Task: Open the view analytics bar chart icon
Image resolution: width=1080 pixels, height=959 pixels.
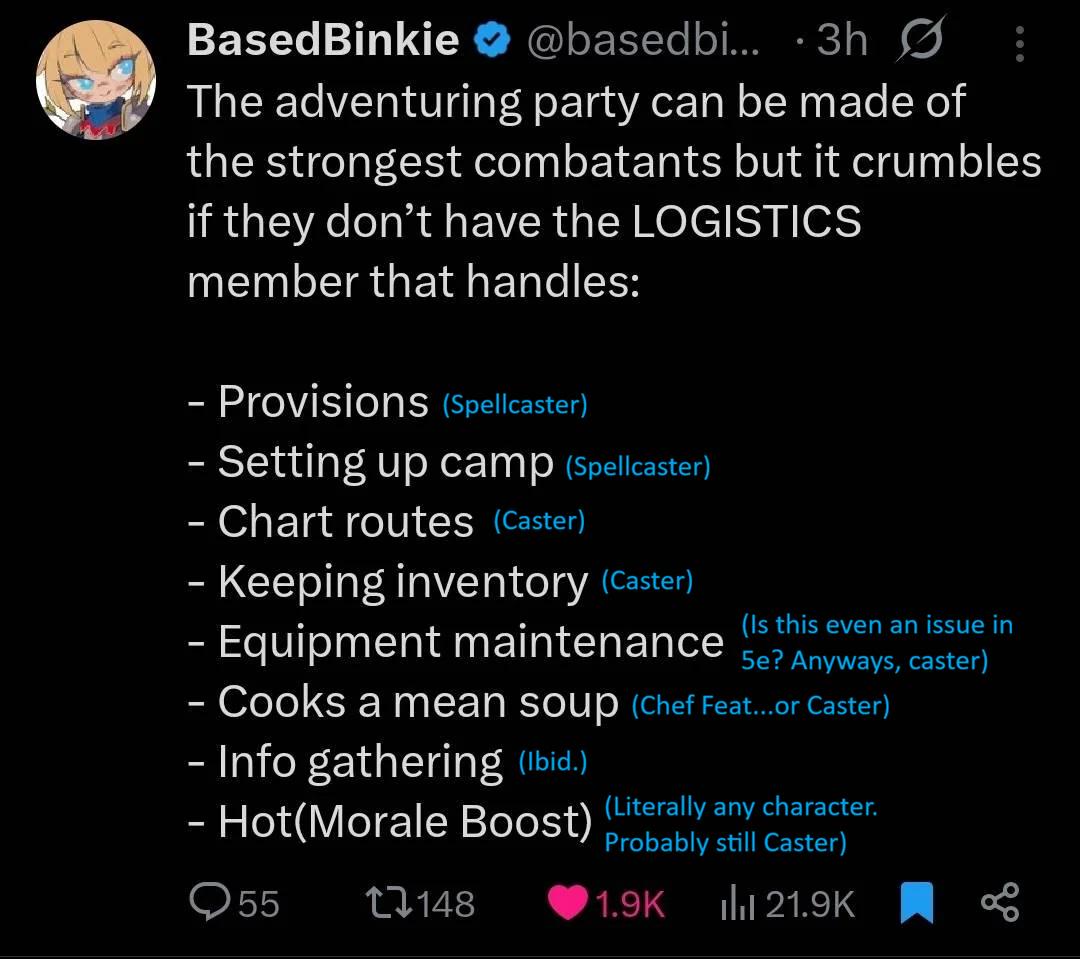Action: (x=736, y=903)
